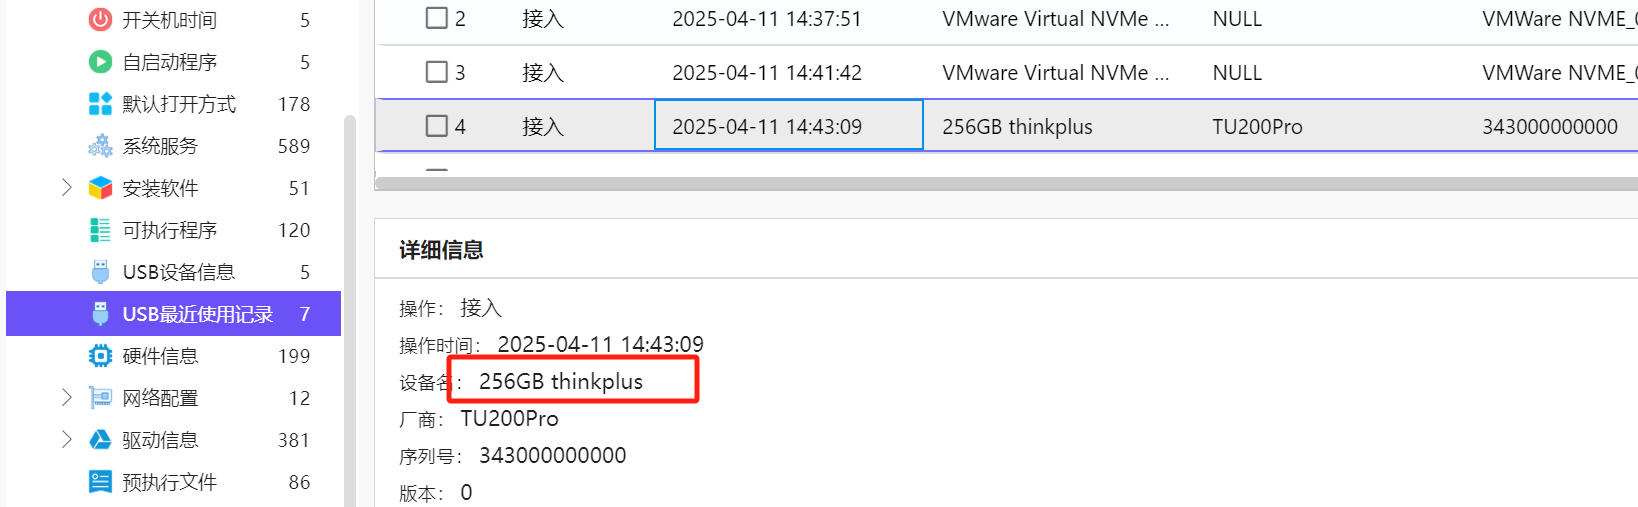Click the 驱动信息 blue icon
The height and width of the screenshot is (507, 1638).
[100, 439]
